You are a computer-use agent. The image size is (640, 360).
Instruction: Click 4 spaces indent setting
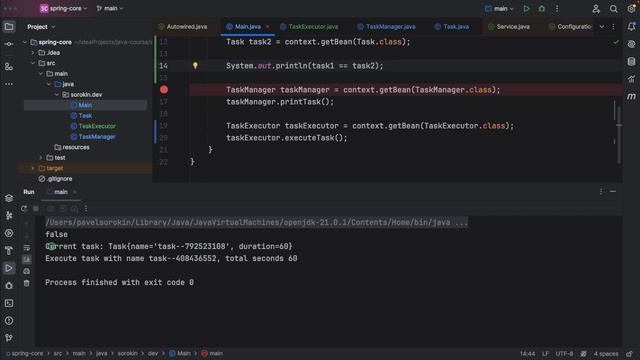pos(606,353)
